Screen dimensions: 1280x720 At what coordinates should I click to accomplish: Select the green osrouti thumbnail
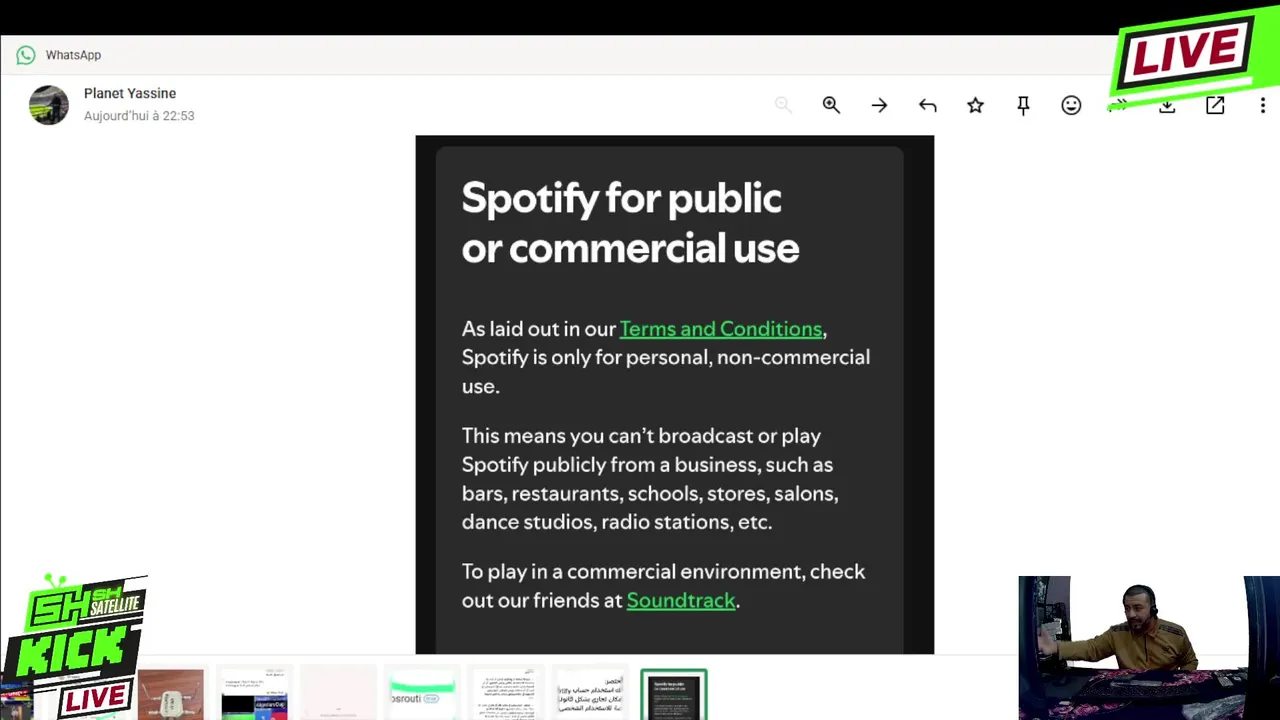pyautogui.click(x=422, y=694)
